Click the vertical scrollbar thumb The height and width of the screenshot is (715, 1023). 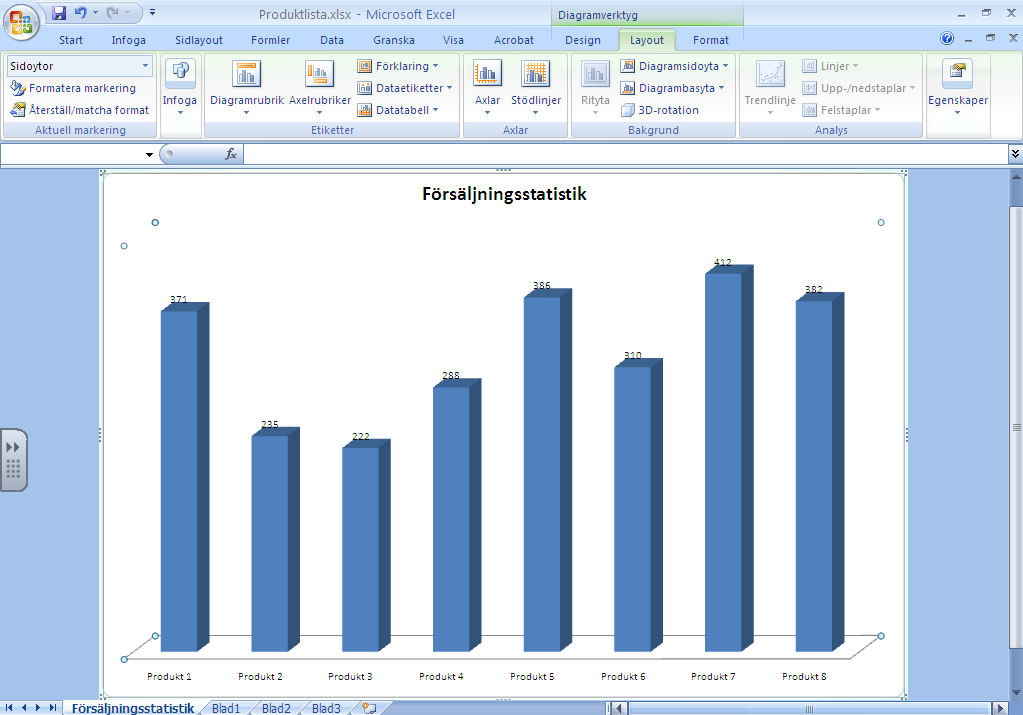tap(1016, 427)
